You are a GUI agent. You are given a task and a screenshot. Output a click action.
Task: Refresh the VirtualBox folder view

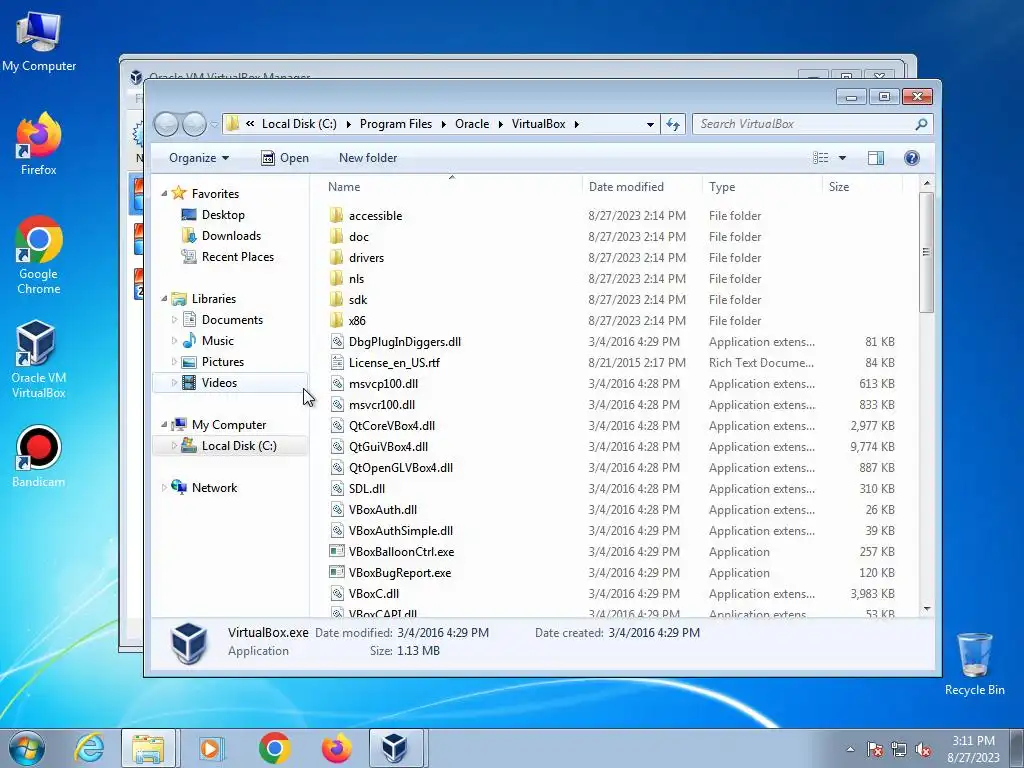click(x=673, y=124)
